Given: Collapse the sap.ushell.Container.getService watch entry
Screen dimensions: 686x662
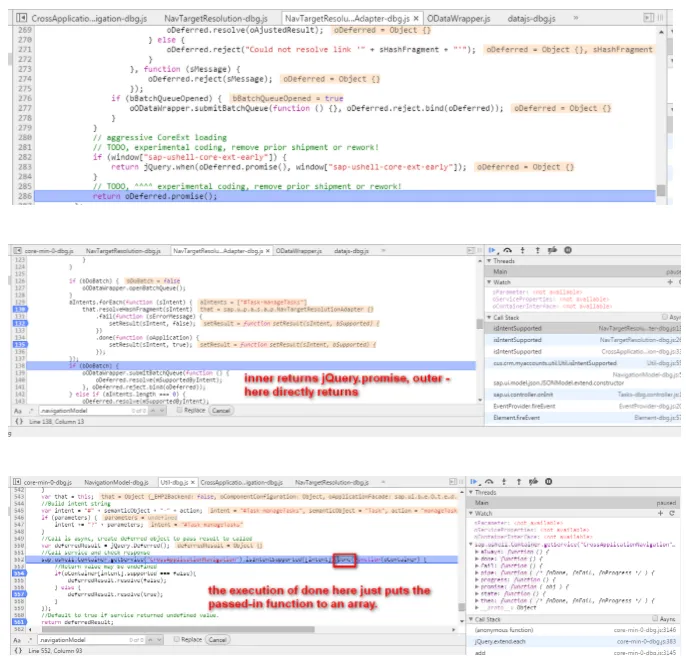Looking at the screenshot, I should pyautogui.click(x=471, y=545).
